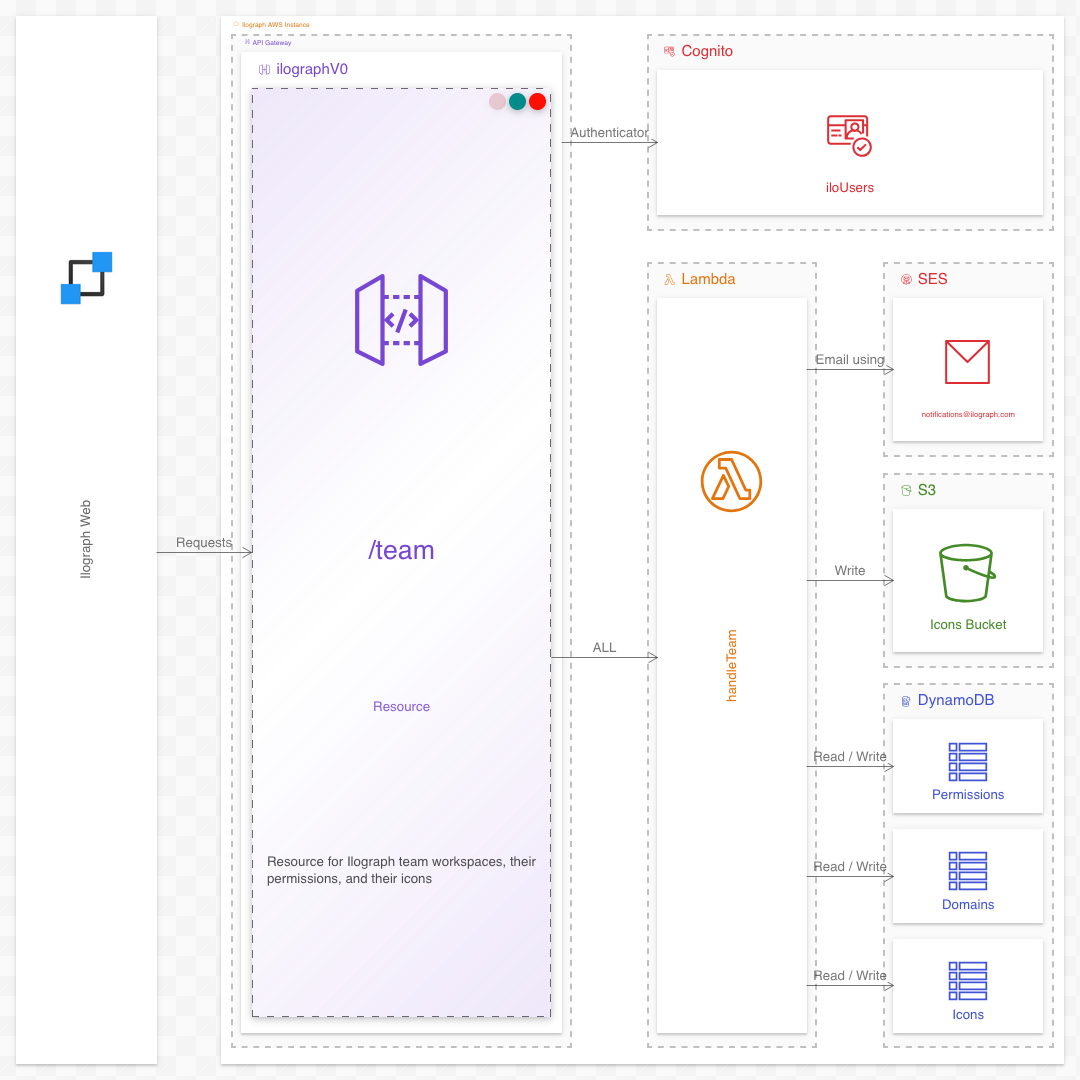
Task: Click the Icons table label
Action: [x=968, y=1015]
